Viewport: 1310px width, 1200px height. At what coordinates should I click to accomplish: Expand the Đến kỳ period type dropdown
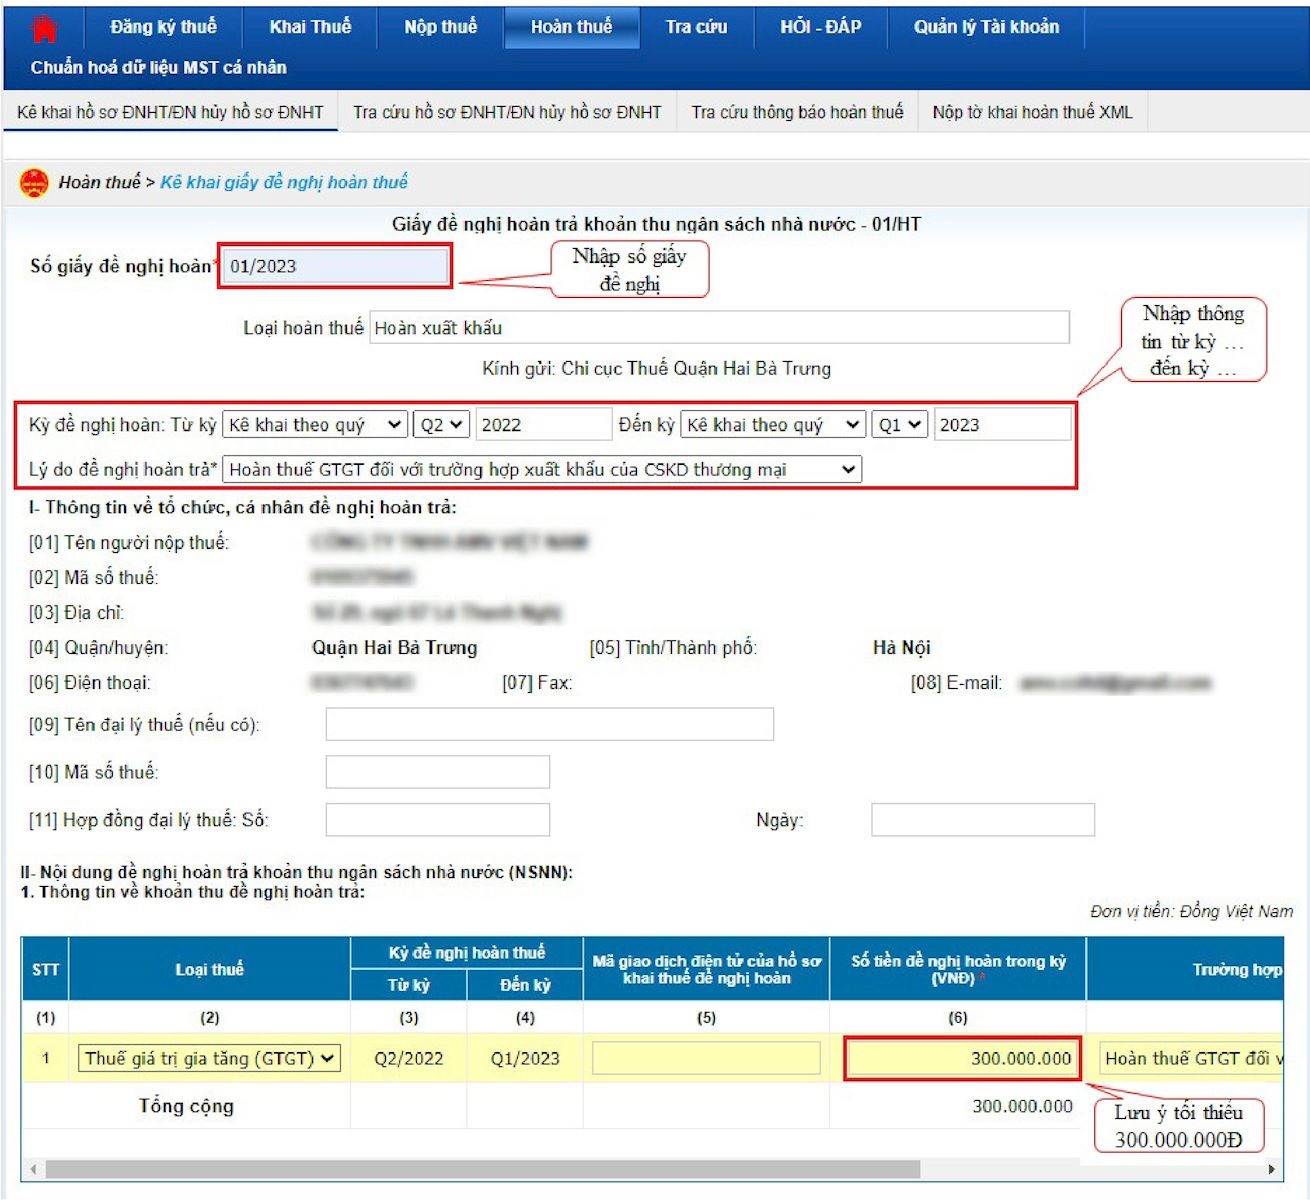coord(773,425)
